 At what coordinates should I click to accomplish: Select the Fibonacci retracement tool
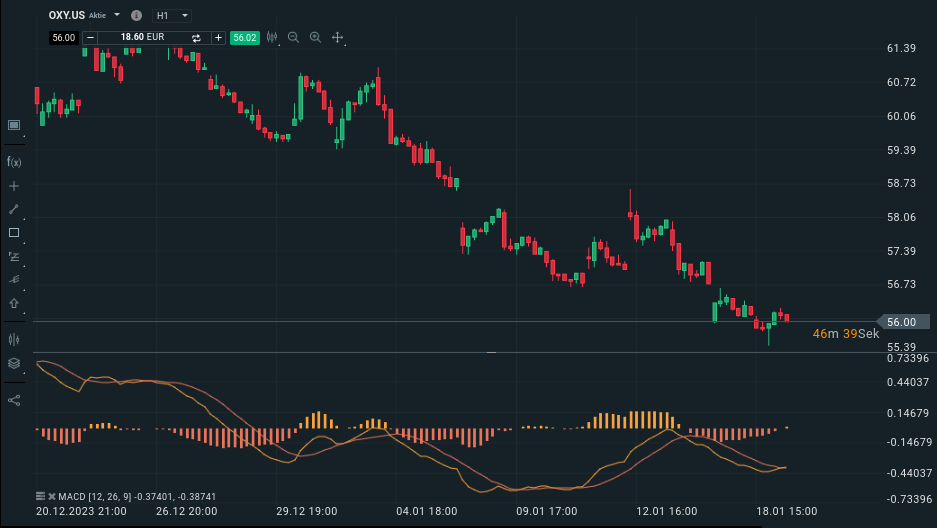[x=14, y=257]
